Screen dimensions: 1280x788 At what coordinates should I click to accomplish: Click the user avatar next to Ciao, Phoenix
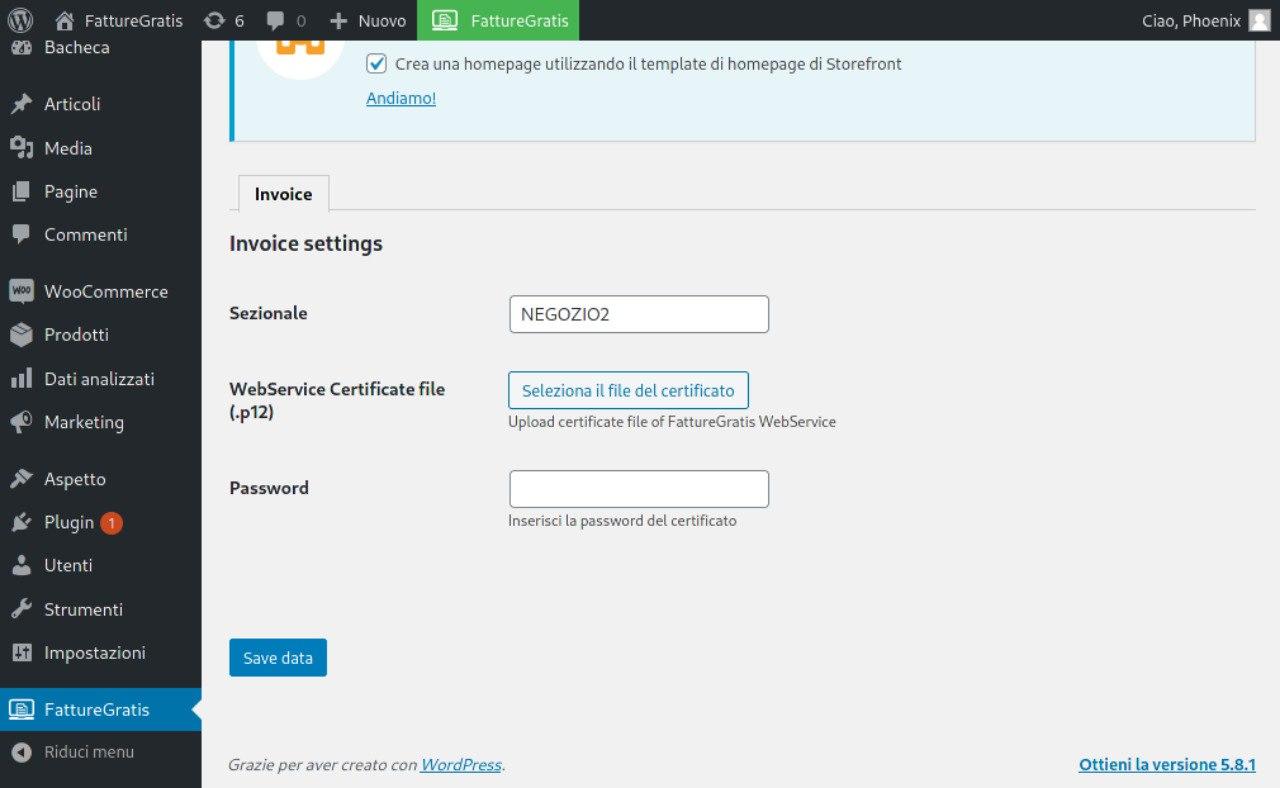click(1260, 20)
